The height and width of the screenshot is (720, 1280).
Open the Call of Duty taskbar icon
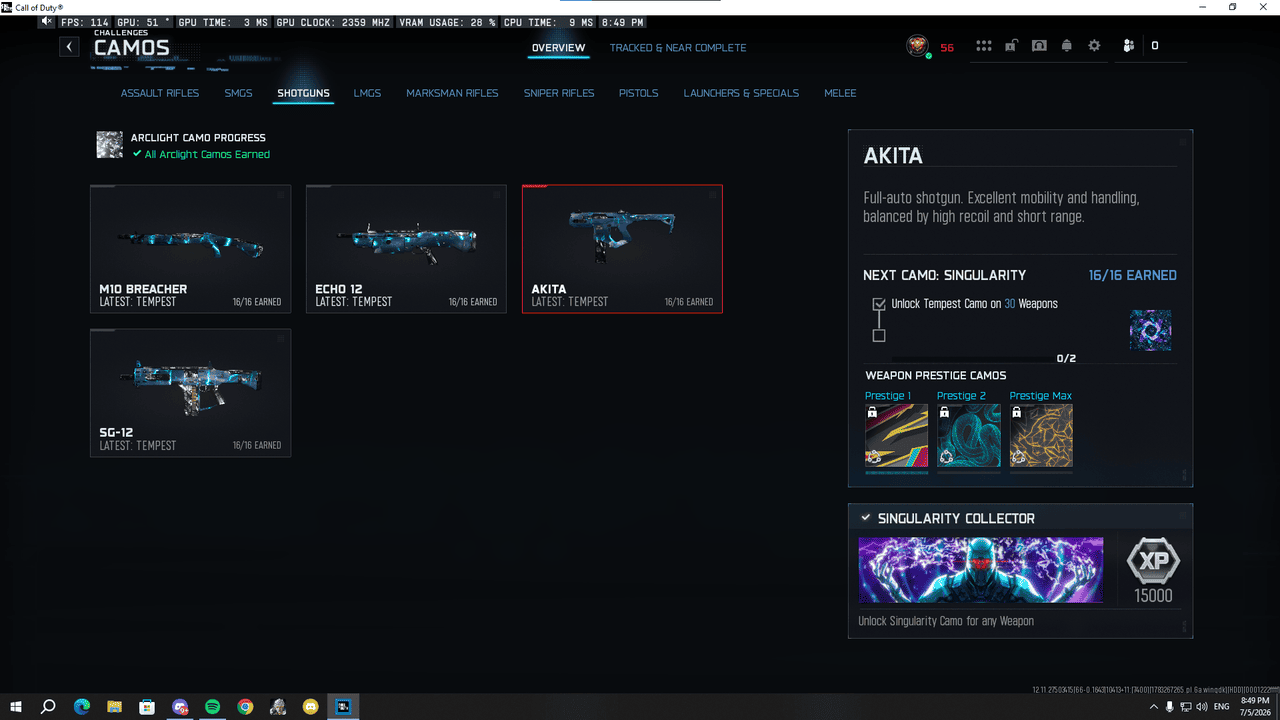click(343, 707)
